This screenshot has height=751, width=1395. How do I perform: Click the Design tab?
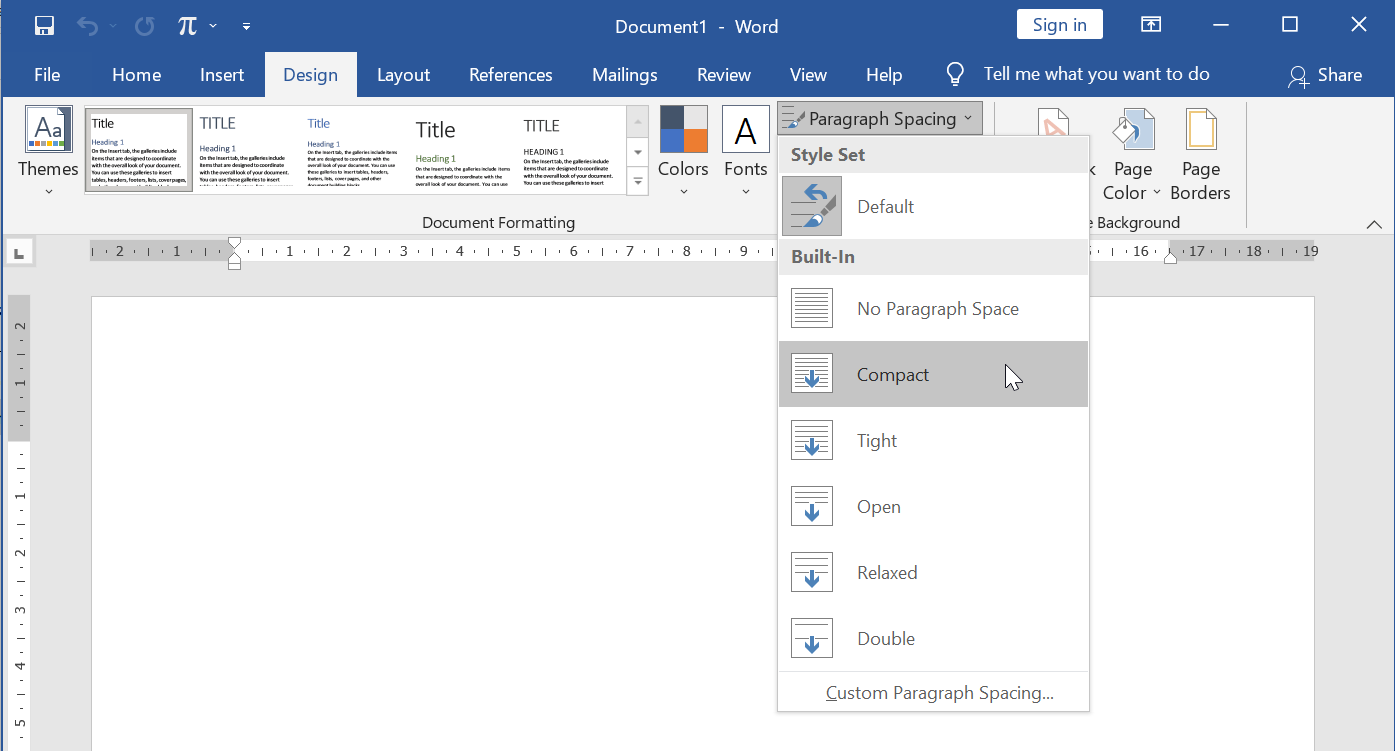click(x=310, y=75)
